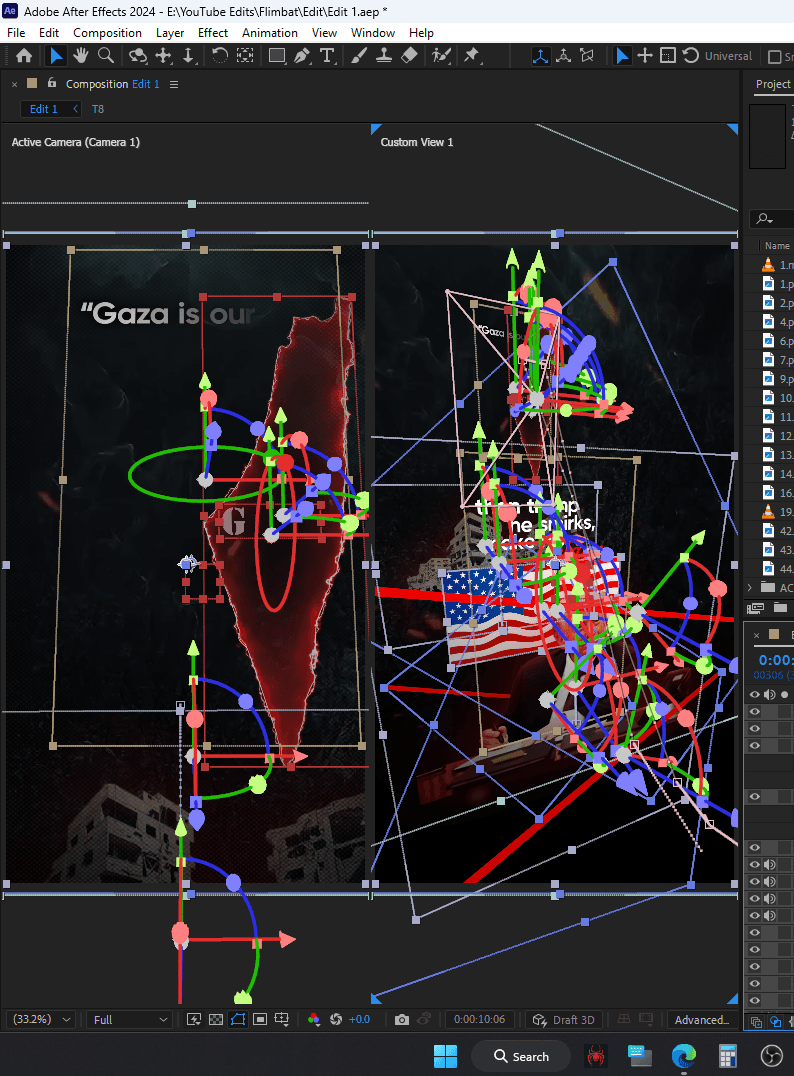The image size is (794, 1076).
Task: Open Show Channel color management button
Action: pyautogui.click(x=314, y=1020)
